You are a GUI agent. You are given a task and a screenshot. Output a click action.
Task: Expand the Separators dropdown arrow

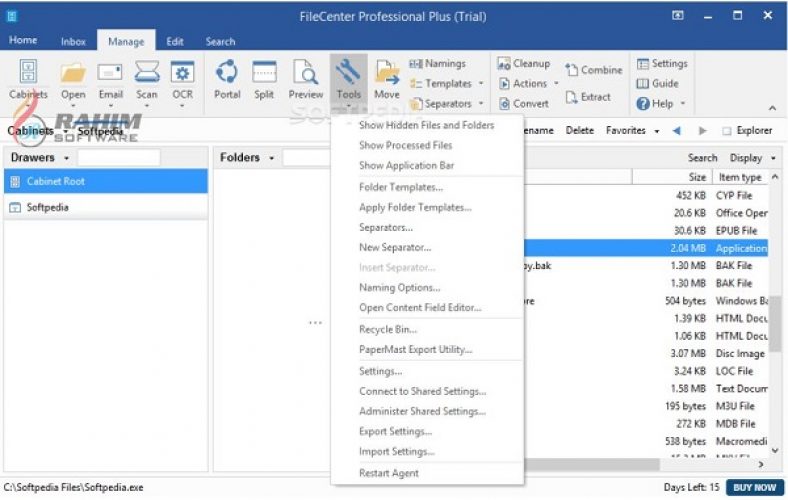(x=481, y=104)
